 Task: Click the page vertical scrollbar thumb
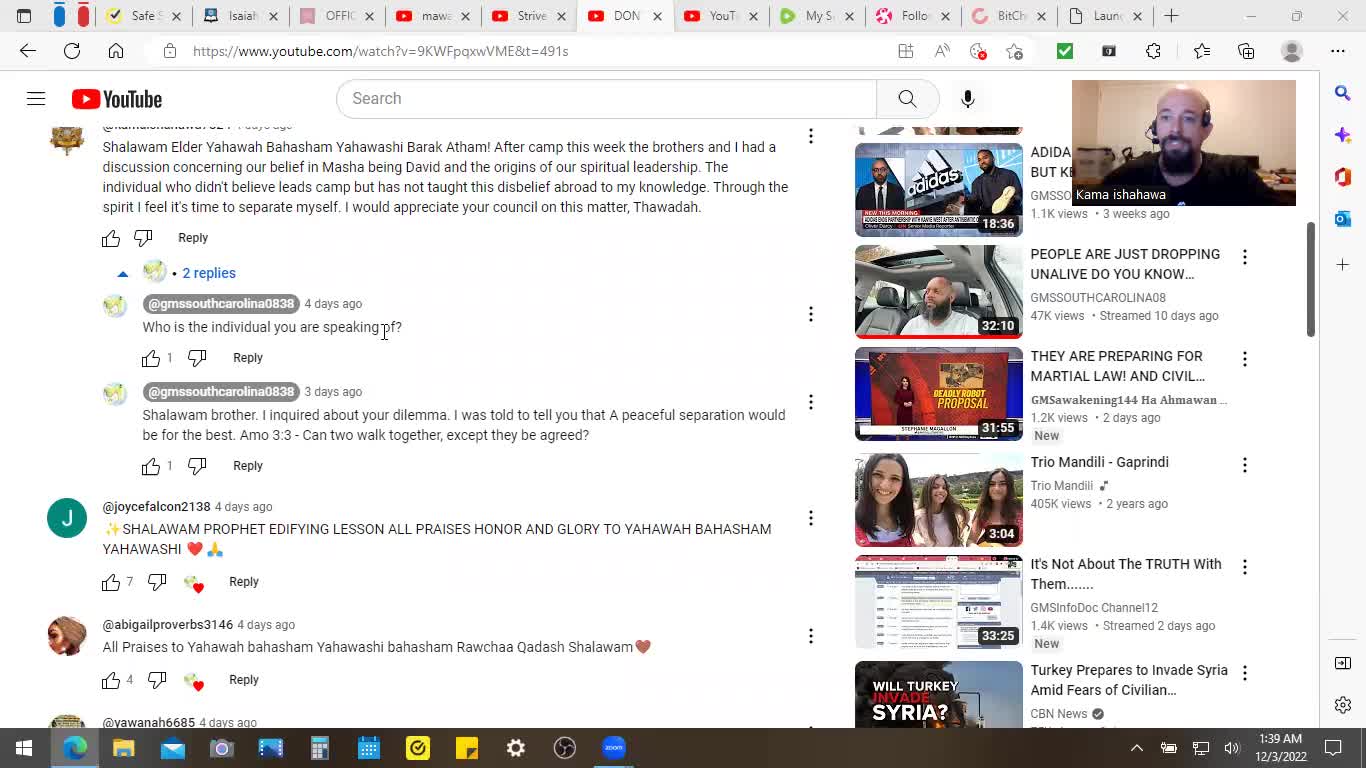pyautogui.click(x=1311, y=278)
